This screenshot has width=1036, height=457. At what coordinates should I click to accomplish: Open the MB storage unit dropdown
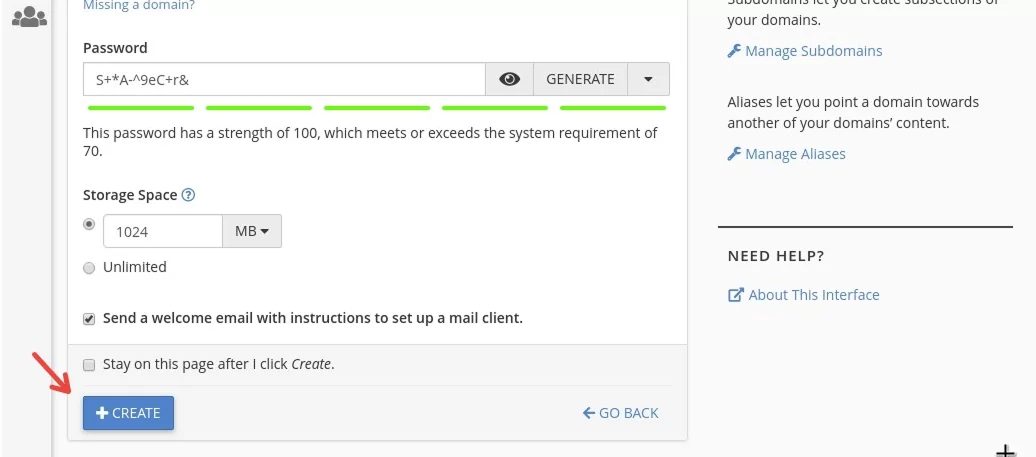coord(252,231)
